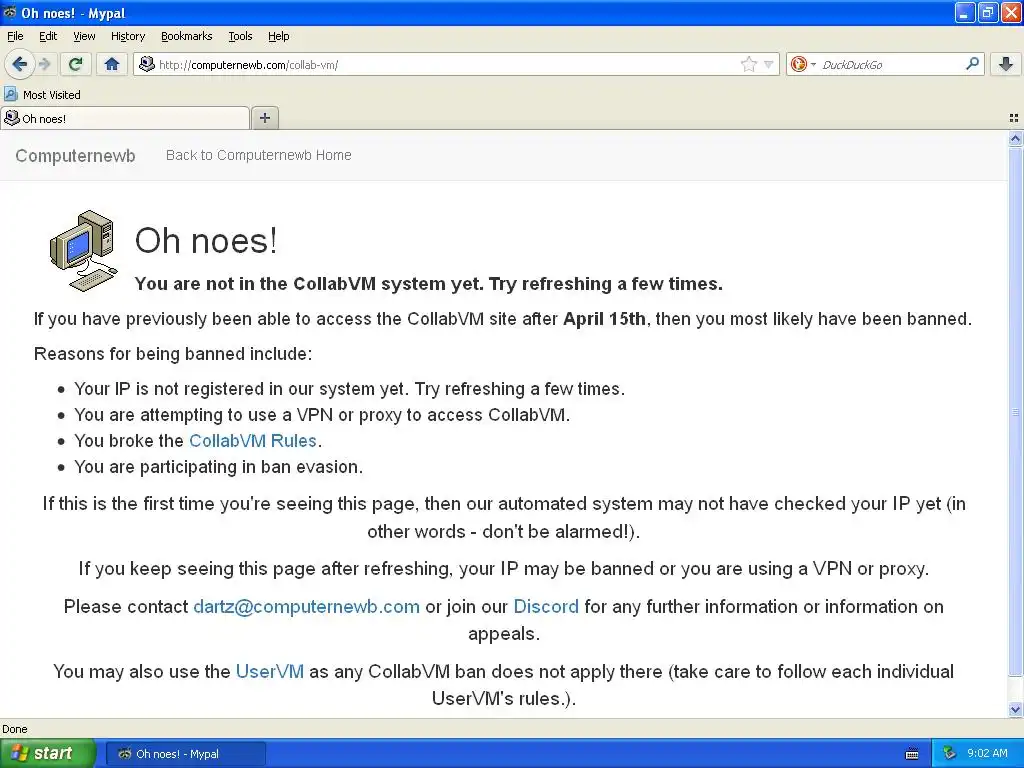
Task: Click 'Reasons for being banned include:' text
Action: point(173,354)
